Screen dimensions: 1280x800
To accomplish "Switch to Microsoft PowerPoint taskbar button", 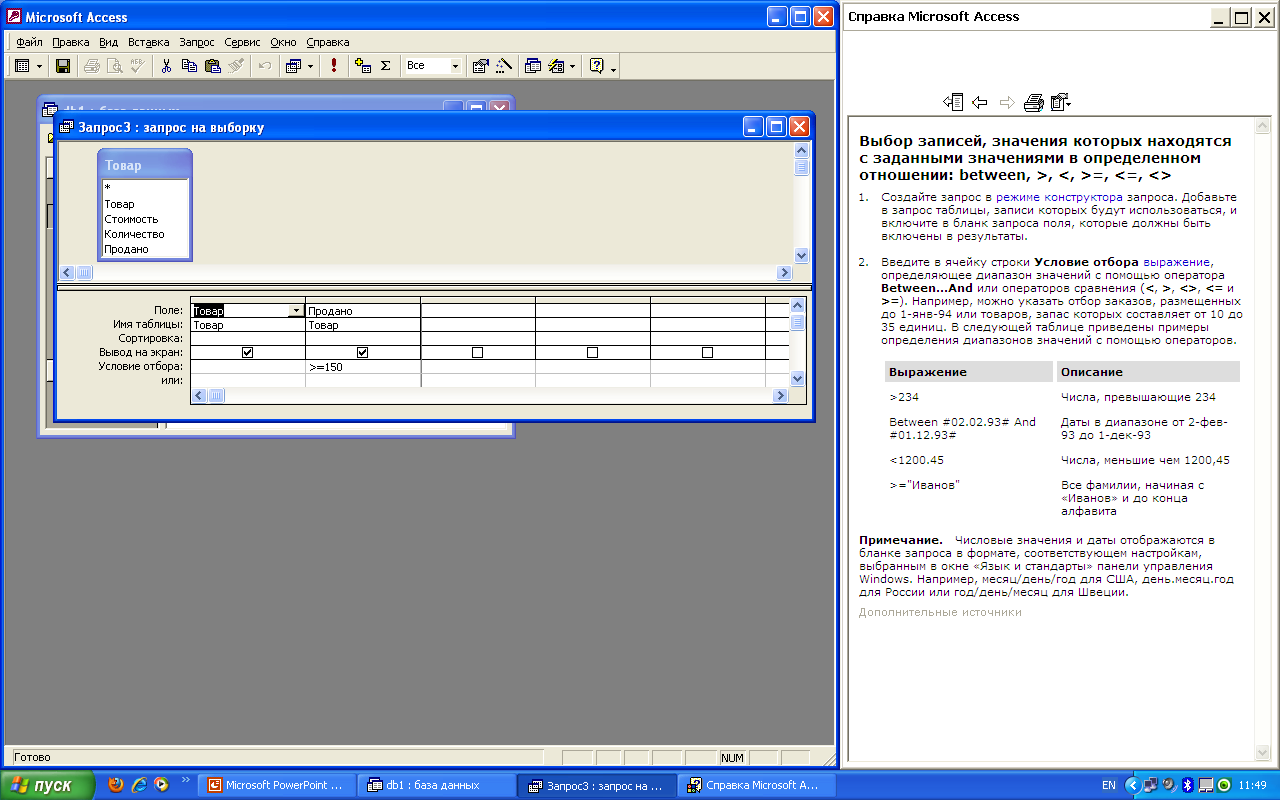I will (275, 785).
